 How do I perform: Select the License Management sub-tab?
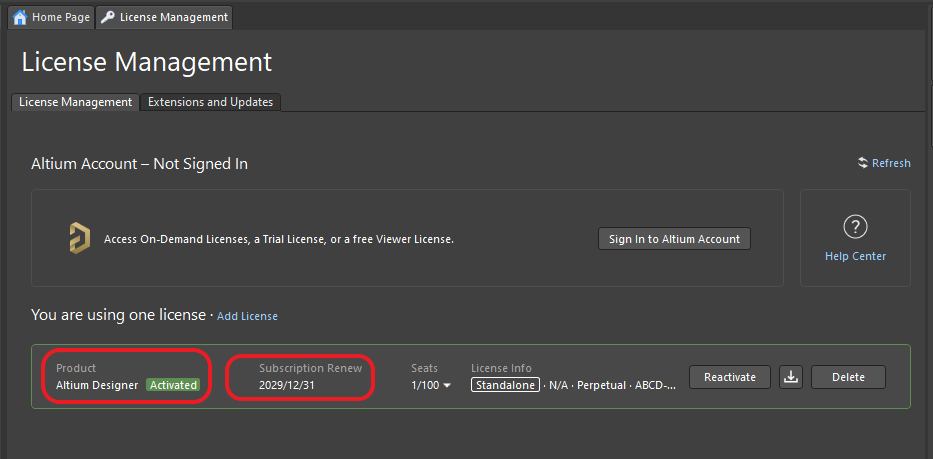click(76, 102)
